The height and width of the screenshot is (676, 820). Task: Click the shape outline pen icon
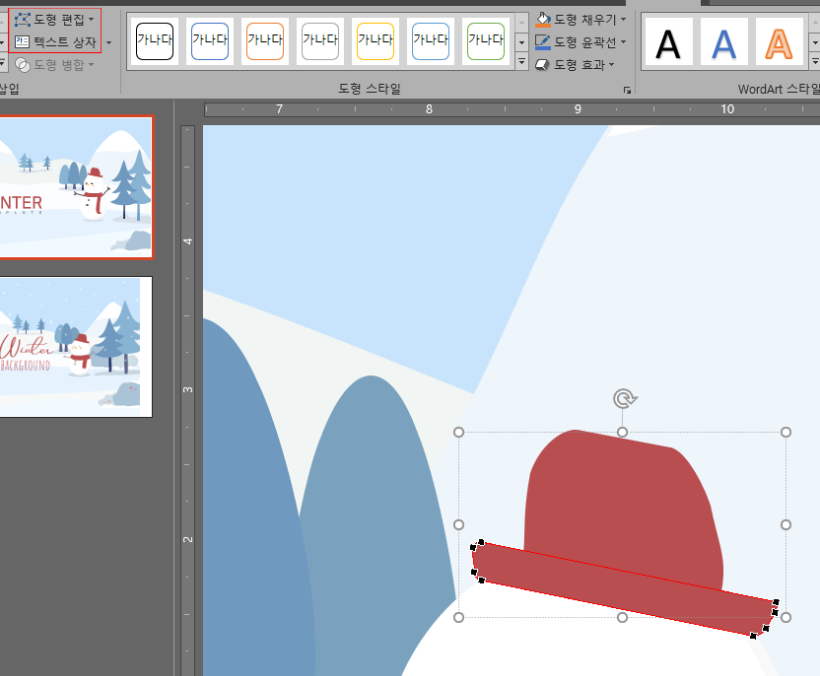pyautogui.click(x=543, y=42)
